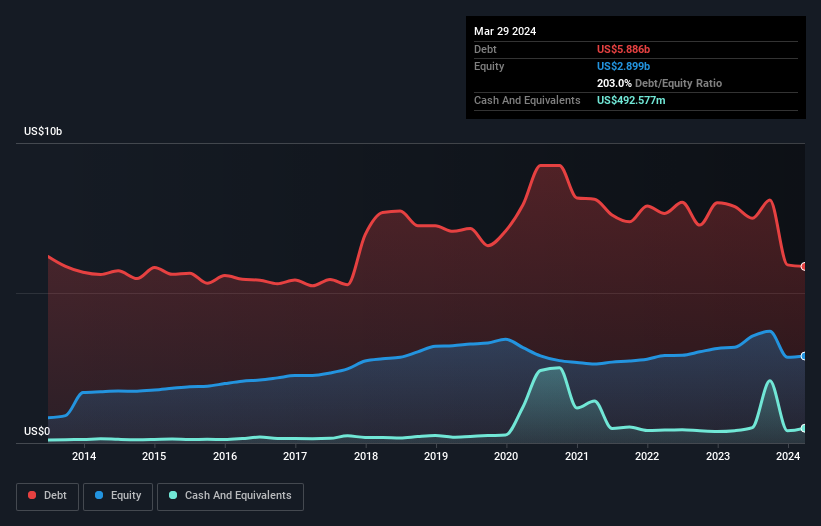Click the US$10b y-axis label

[x=43, y=131]
